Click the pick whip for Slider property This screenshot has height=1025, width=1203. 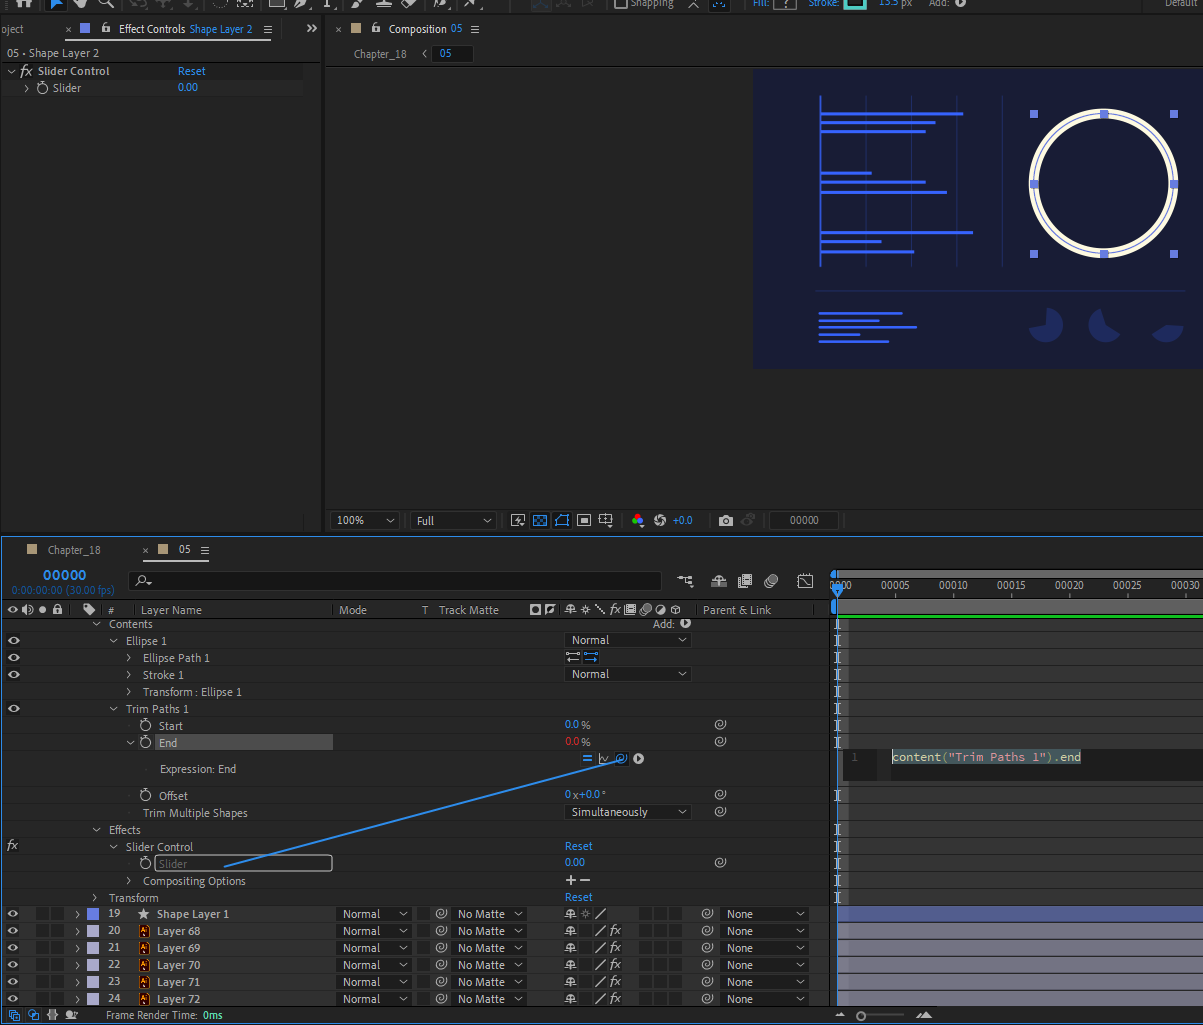pyautogui.click(x=720, y=862)
